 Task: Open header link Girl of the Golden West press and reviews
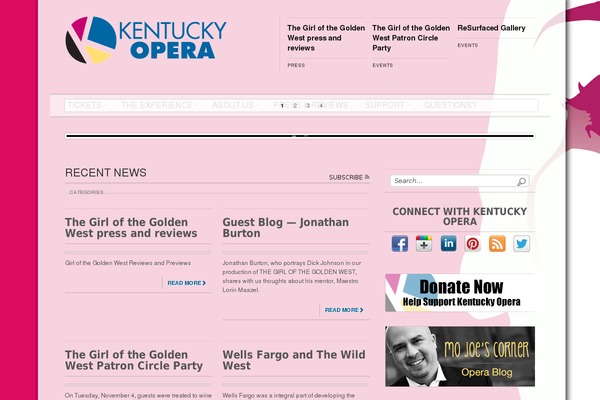(x=326, y=38)
